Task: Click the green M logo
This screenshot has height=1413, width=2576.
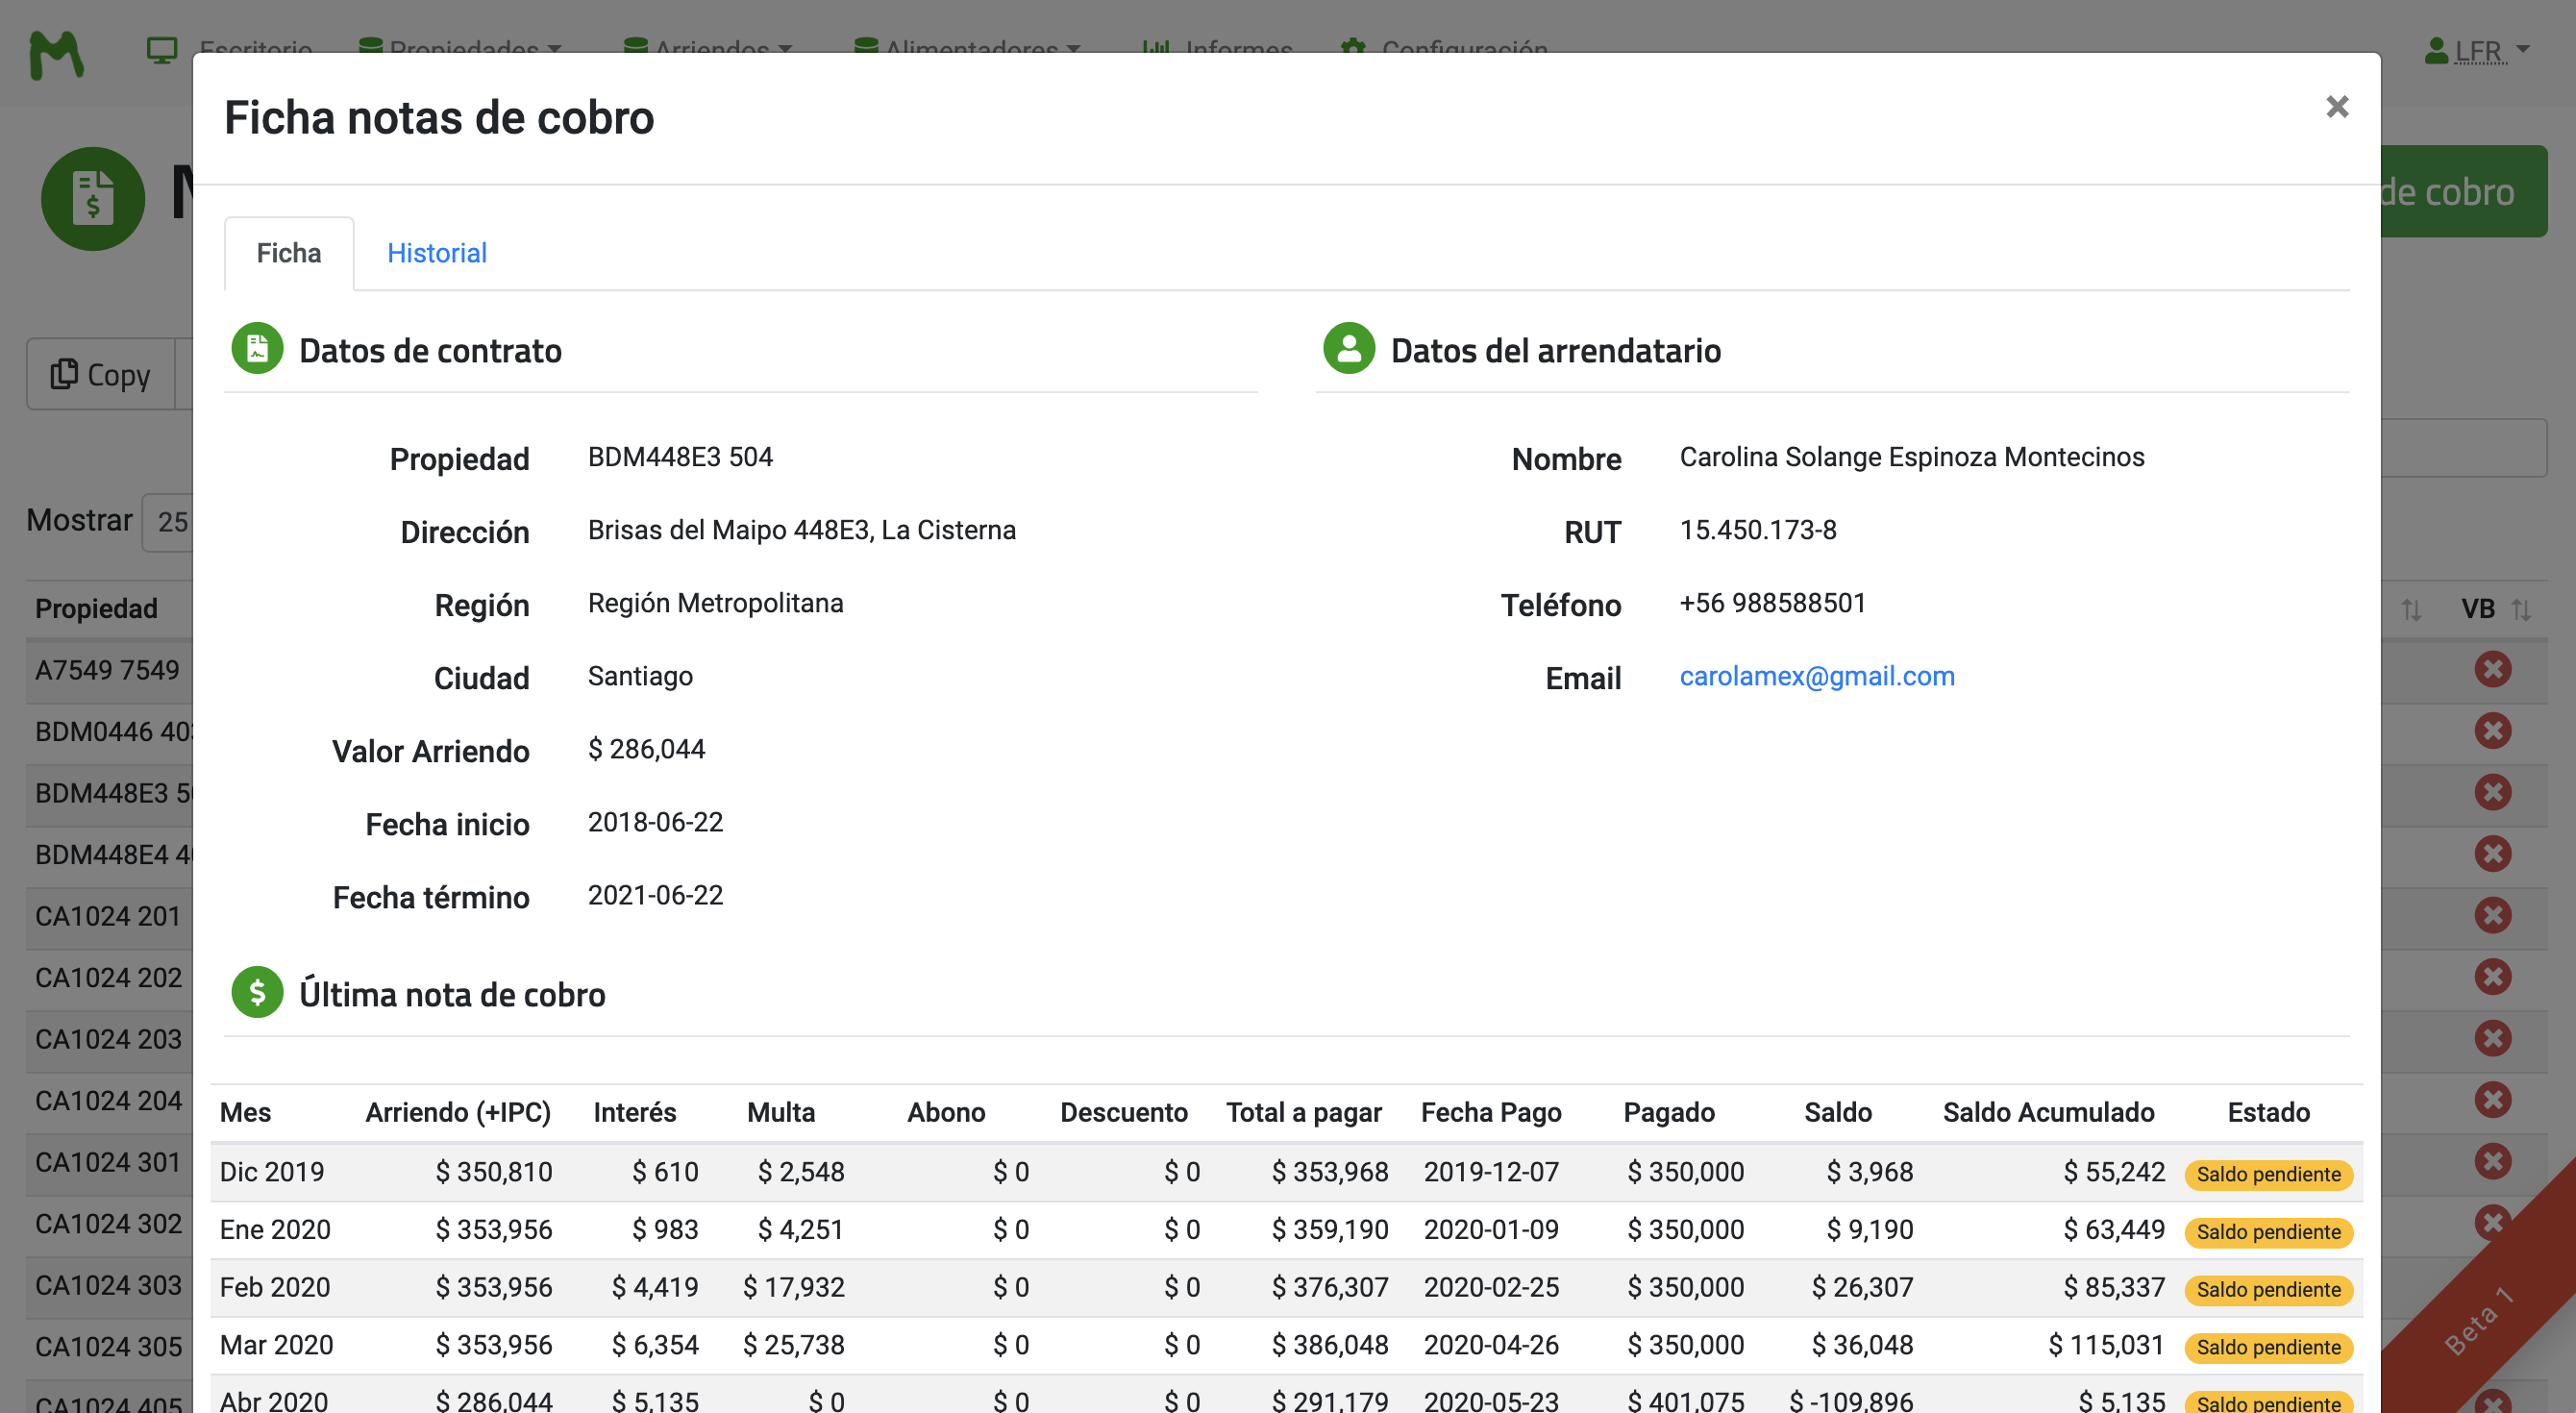Action: point(56,54)
